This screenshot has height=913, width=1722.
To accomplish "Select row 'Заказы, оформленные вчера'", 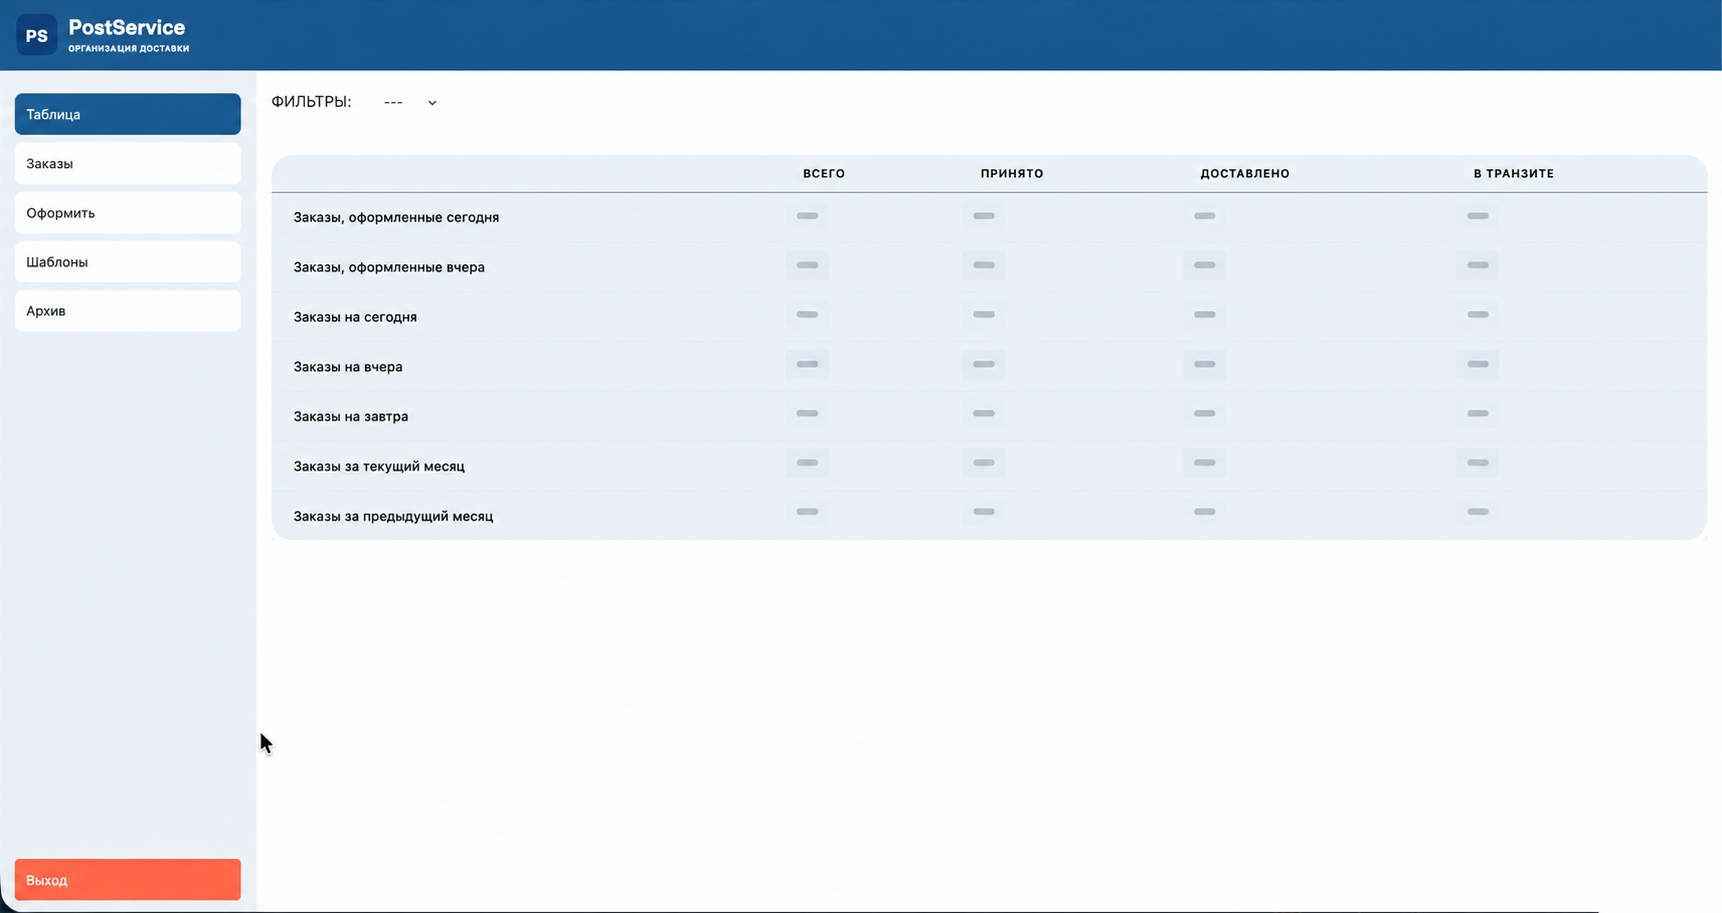I will pos(989,267).
